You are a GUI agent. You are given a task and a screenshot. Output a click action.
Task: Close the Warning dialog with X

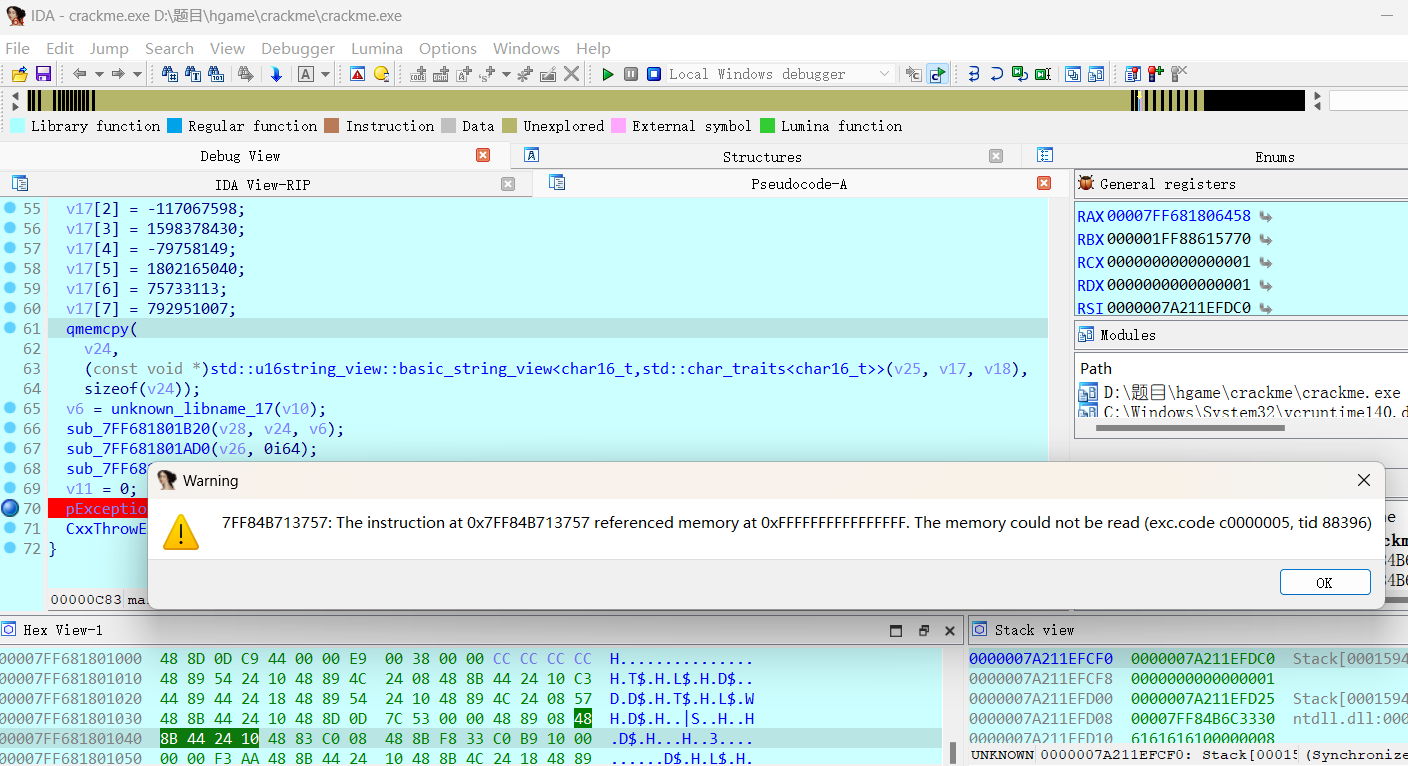click(1364, 481)
